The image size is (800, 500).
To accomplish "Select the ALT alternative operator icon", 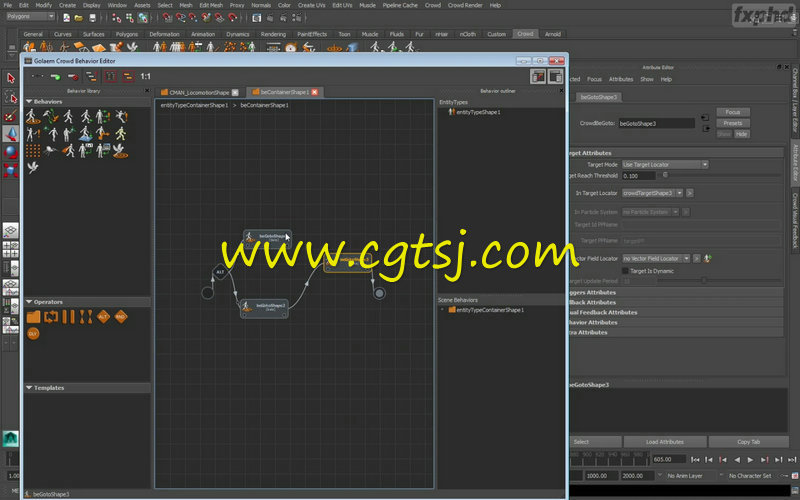I will [103, 317].
